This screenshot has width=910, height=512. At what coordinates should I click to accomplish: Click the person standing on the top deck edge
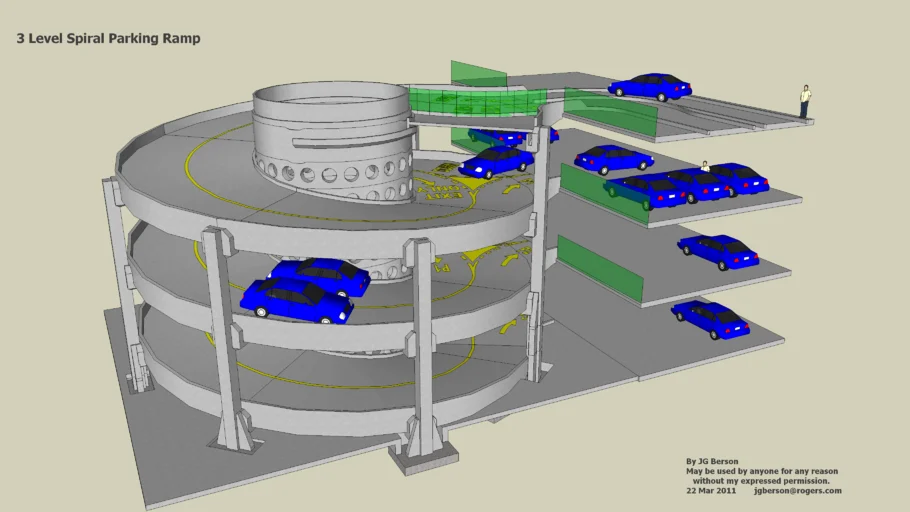[804, 101]
